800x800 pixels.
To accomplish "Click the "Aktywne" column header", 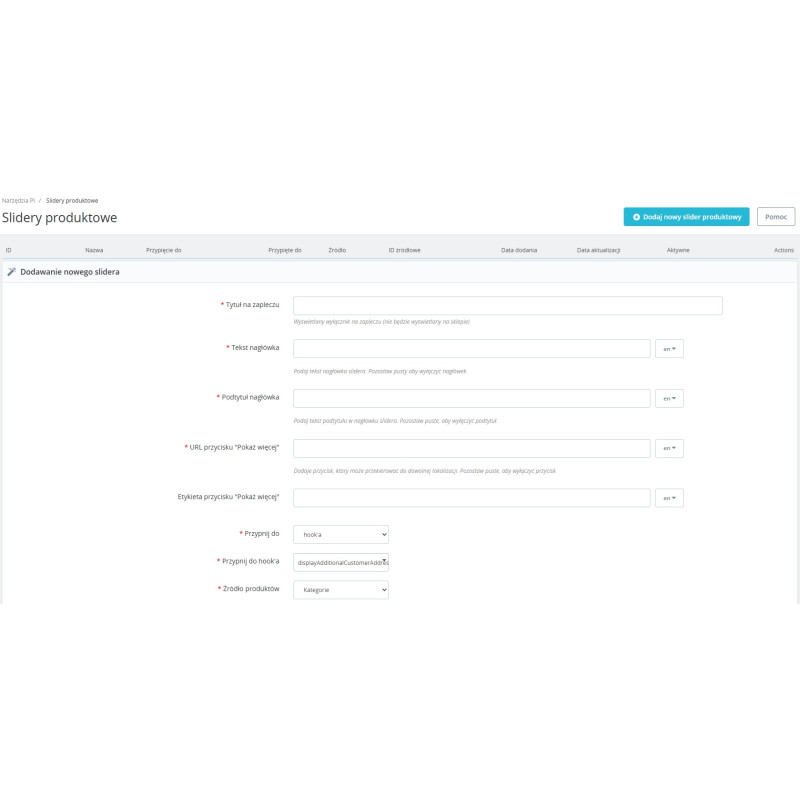I will click(x=678, y=250).
